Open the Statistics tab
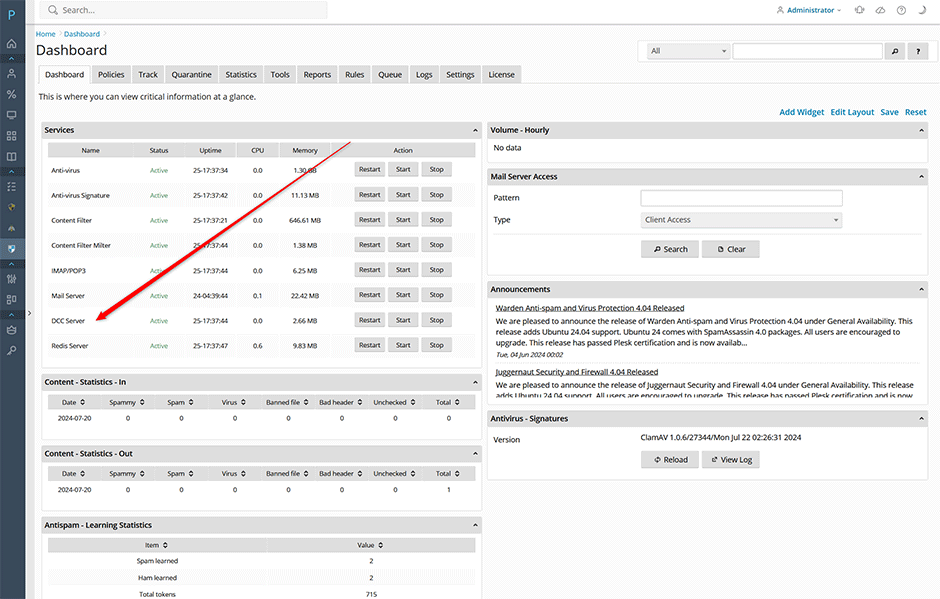This screenshot has width=940, height=599. (x=241, y=74)
